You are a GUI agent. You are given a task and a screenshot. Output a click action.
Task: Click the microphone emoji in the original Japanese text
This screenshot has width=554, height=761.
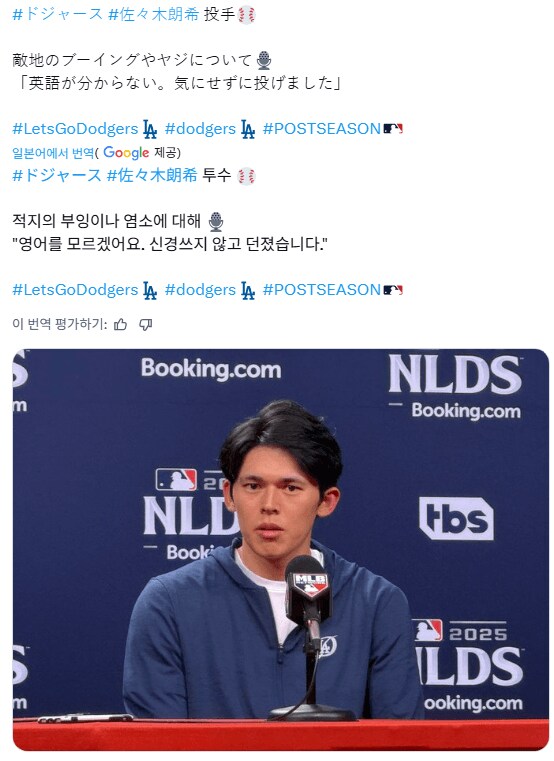pos(263,61)
